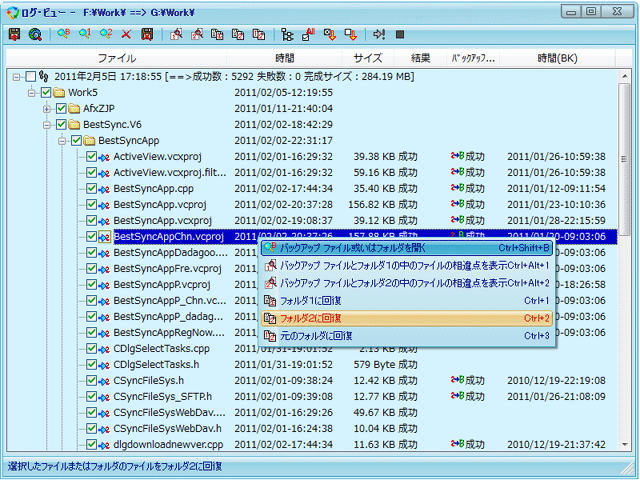Click file icon beside BestSyncAppChn.vcproj
The image size is (640, 480).
[104, 237]
